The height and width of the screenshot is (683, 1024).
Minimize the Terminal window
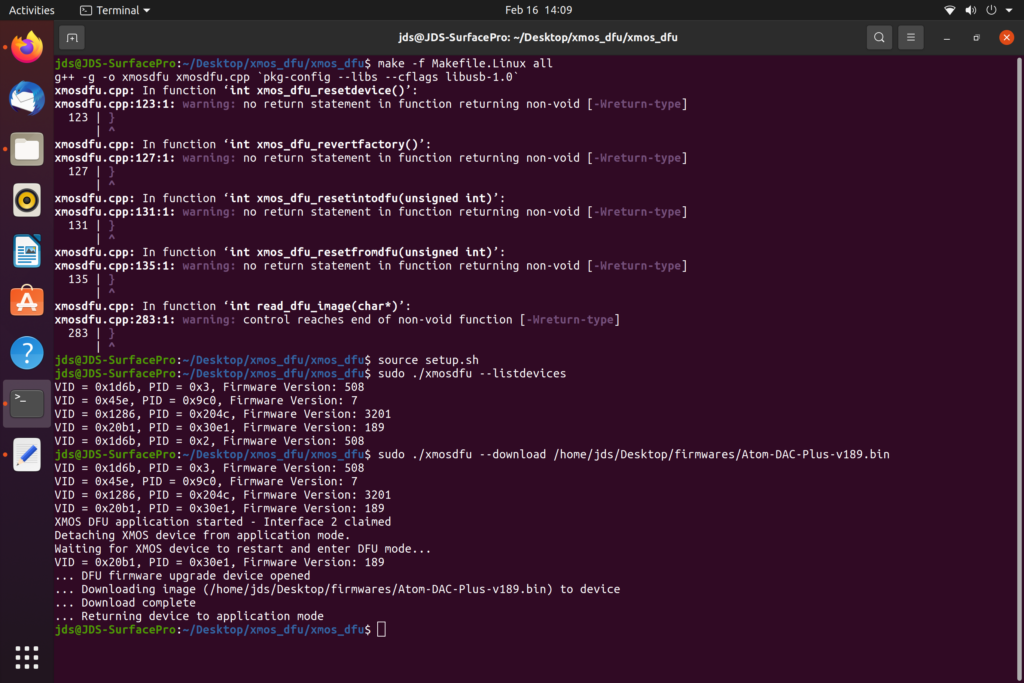pyautogui.click(x=946, y=37)
